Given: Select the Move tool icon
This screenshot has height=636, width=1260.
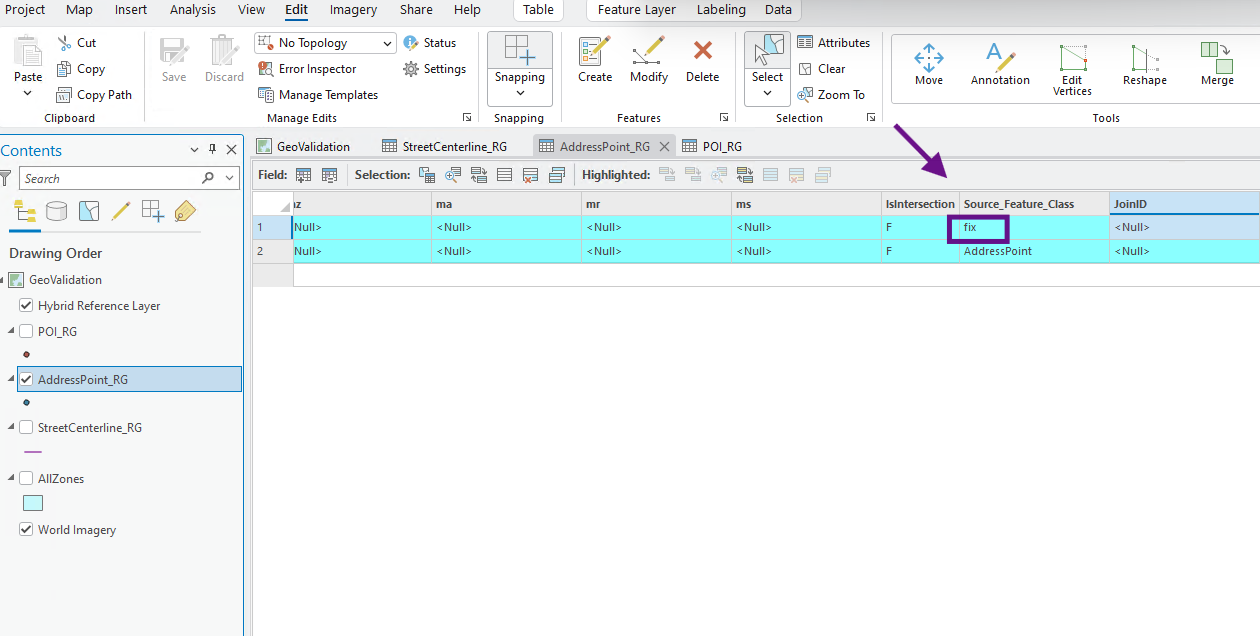Looking at the screenshot, I should coord(928,56).
